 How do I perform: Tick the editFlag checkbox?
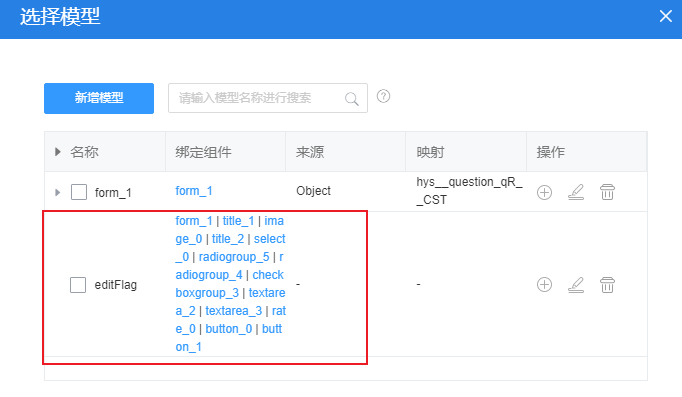click(x=78, y=285)
